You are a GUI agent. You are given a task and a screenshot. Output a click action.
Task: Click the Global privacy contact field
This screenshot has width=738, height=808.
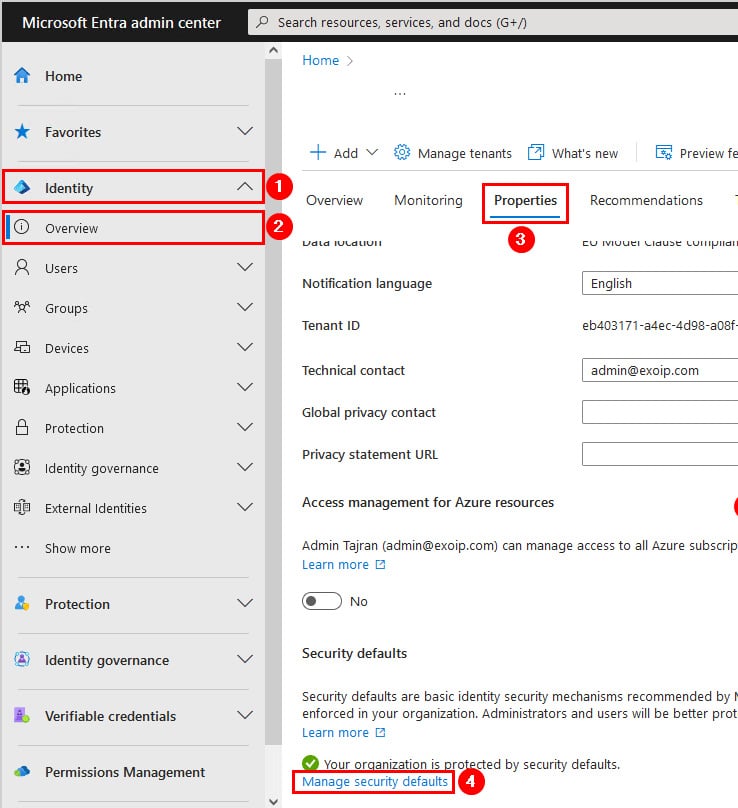click(x=660, y=412)
